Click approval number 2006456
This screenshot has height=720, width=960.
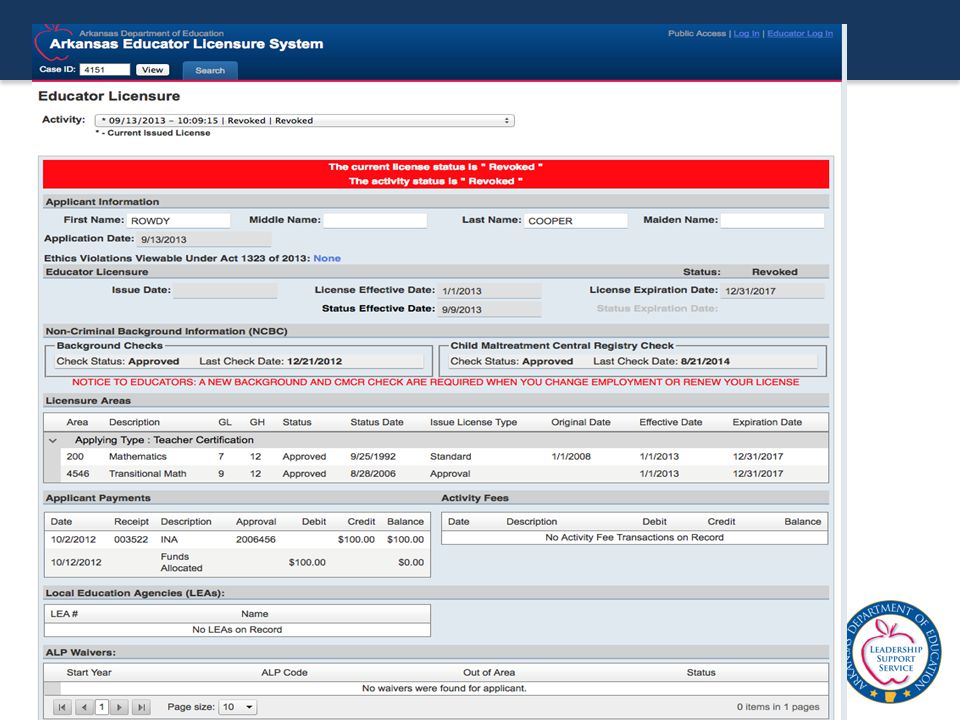click(x=256, y=539)
